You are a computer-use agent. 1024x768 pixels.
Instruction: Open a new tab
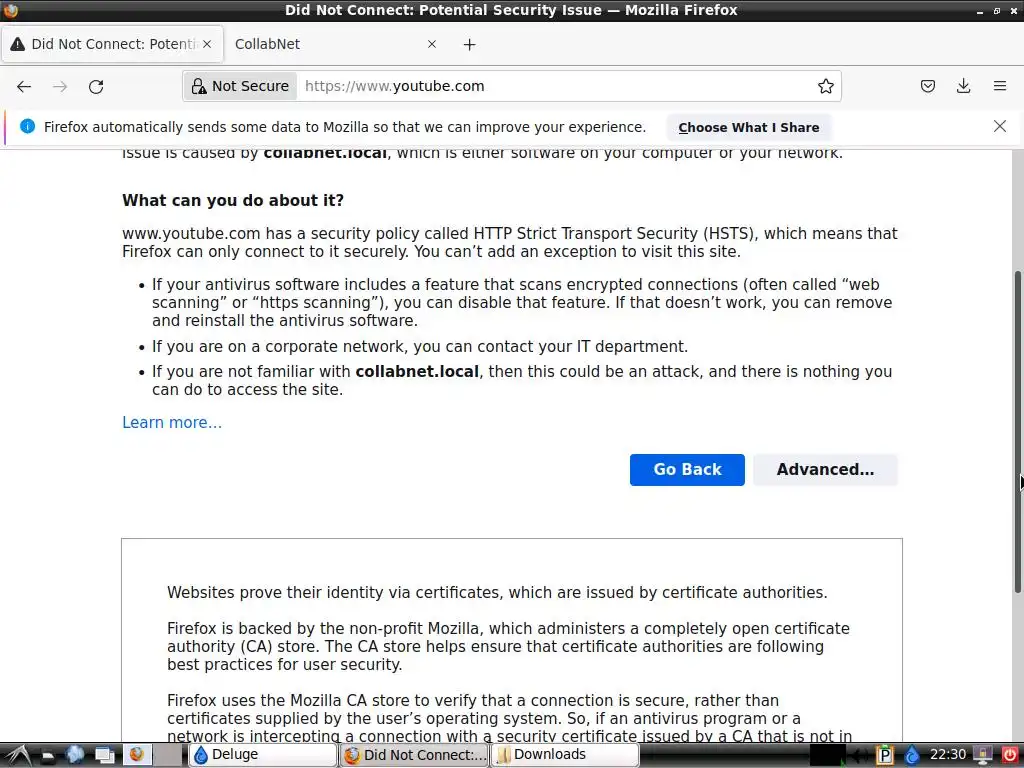pos(470,44)
